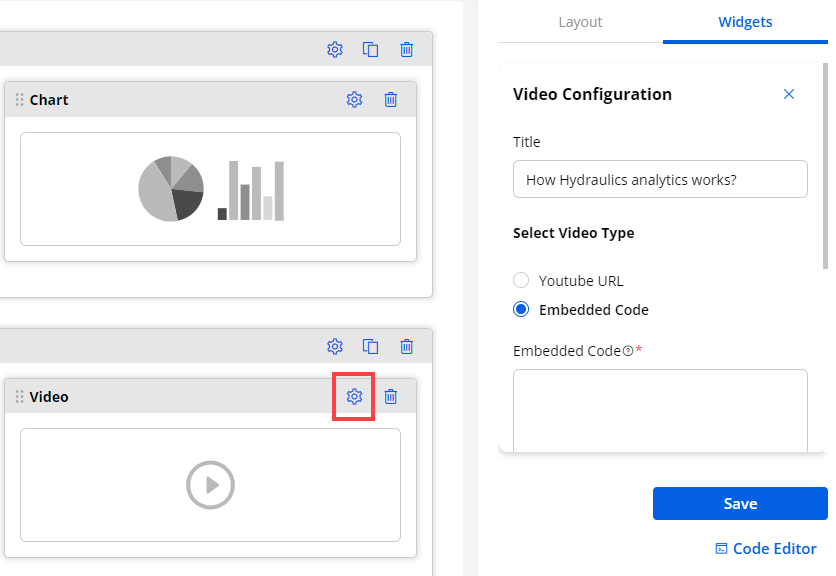
Task: Grab the Chart widget drag handle
Action: tap(19, 100)
